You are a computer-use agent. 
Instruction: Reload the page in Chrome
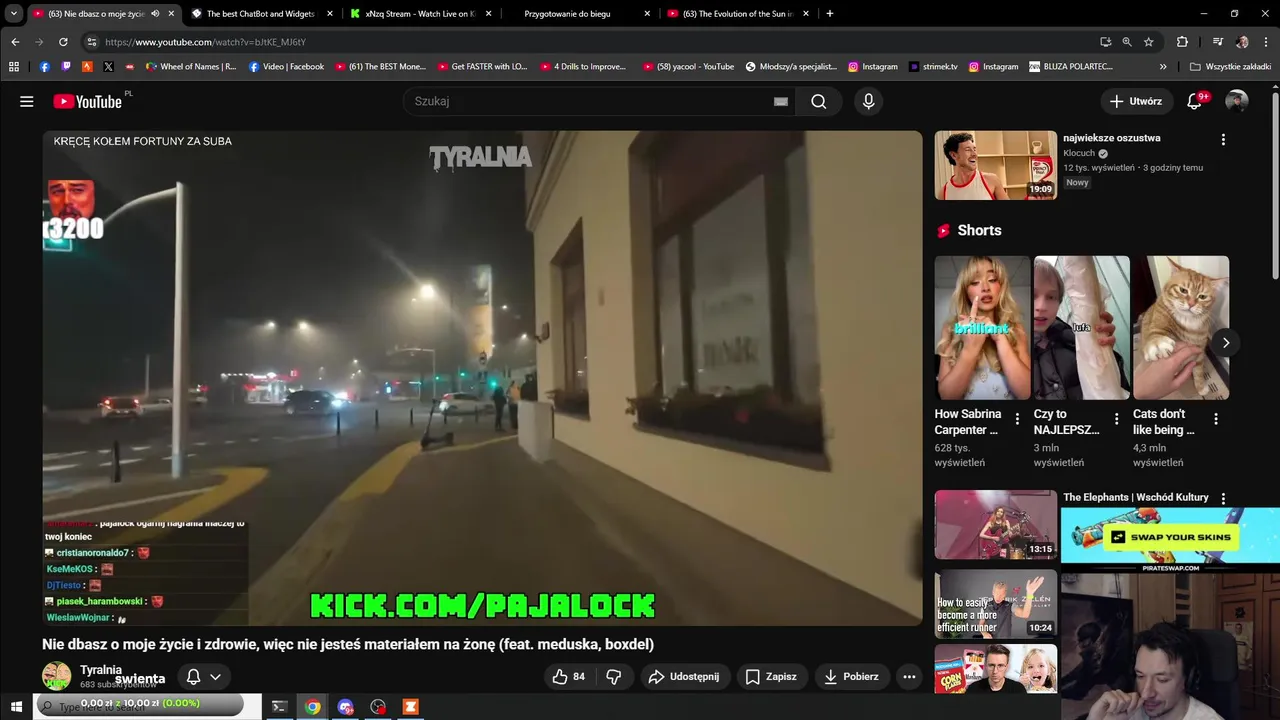point(63,42)
